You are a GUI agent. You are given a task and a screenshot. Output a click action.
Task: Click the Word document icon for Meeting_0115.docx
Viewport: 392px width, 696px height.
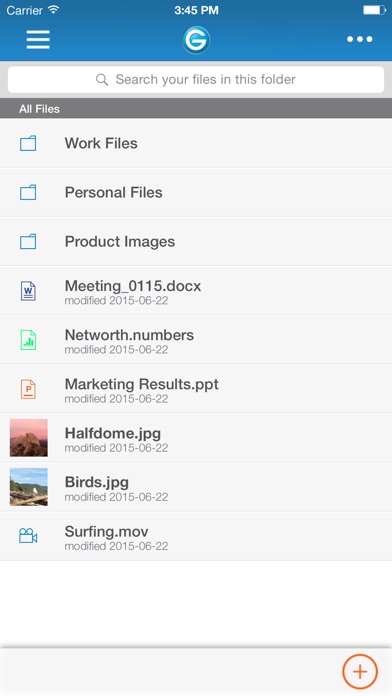[x=28, y=291]
